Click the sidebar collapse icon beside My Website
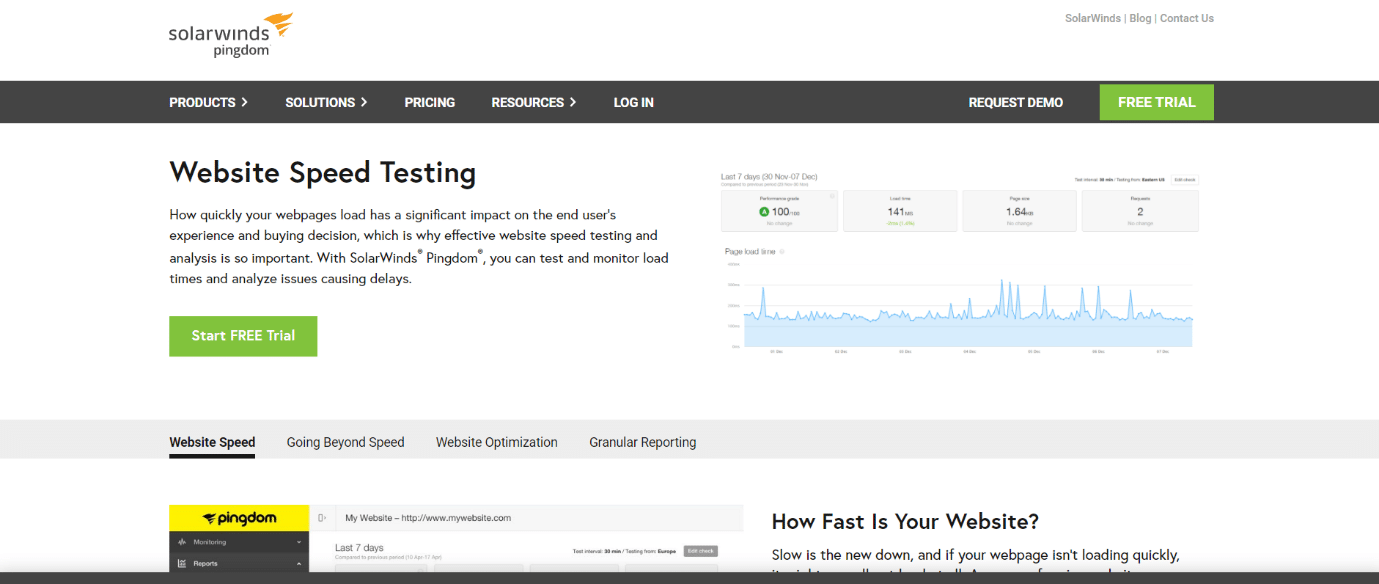1379x584 pixels. [322, 518]
